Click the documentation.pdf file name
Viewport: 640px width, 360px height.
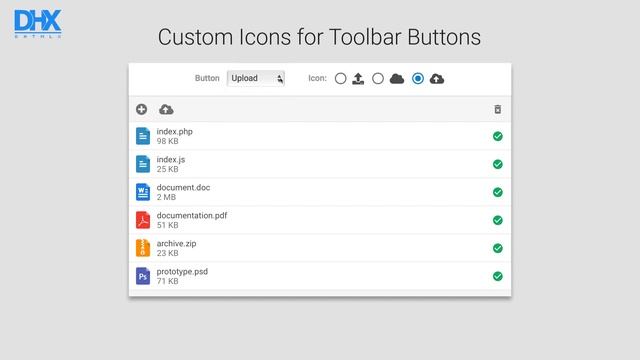(x=192, y=216)
